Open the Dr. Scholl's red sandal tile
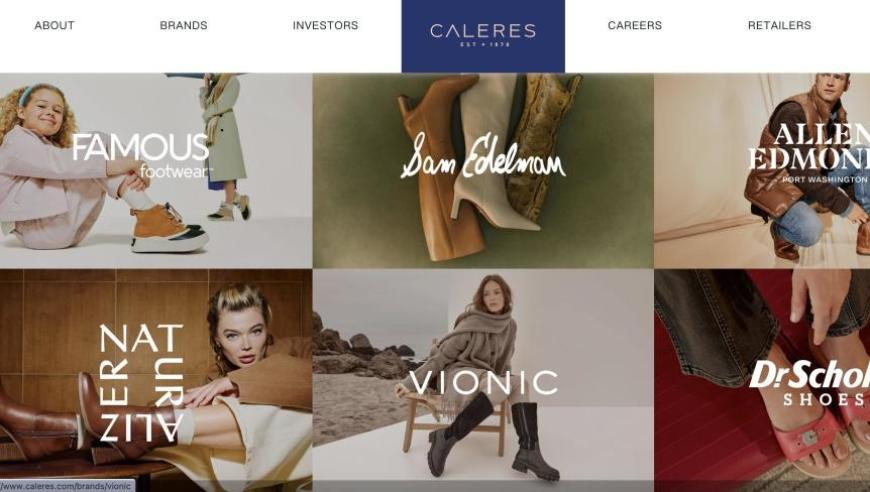 [762, 381]
